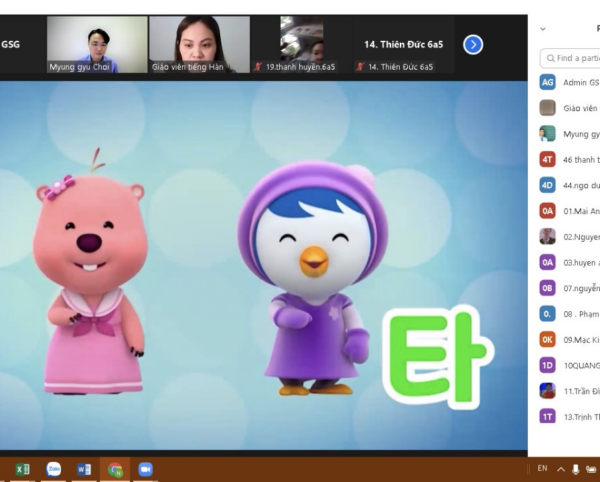This screenshot has width=600, height=482.
Task: Select 19.thanh huyền.6a5 video thumbnail
Action: pyautogui.click(x=301, y=45)
